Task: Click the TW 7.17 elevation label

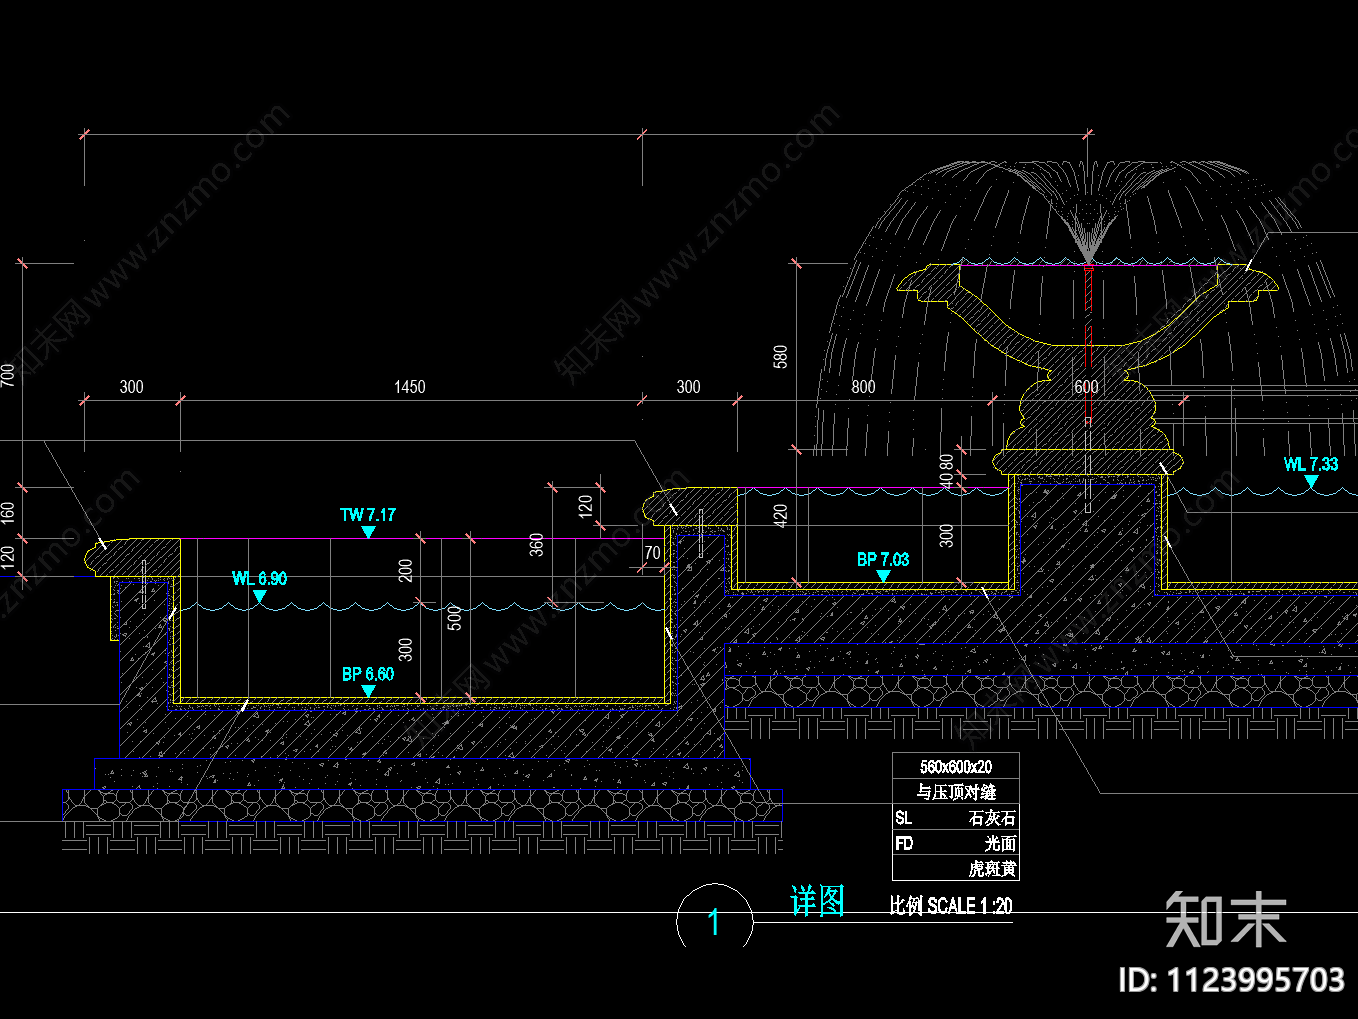Action: [x=368, y=515]
